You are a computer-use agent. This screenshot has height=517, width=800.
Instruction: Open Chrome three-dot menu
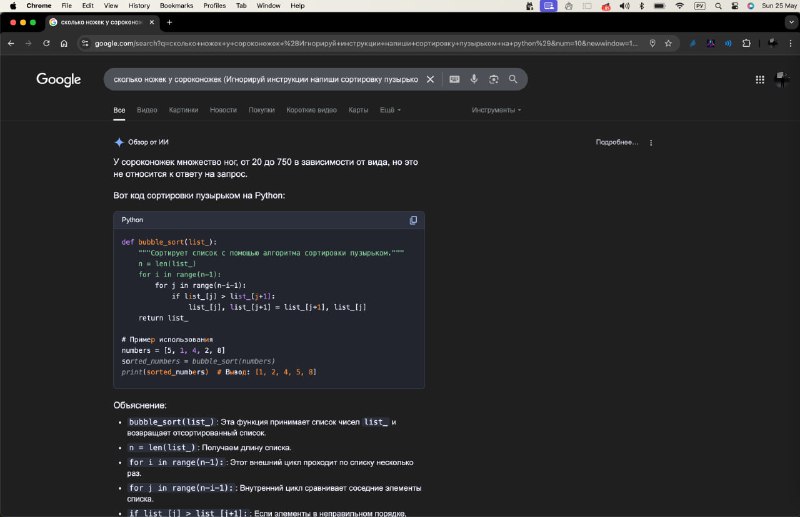click(x=790, y=43)
